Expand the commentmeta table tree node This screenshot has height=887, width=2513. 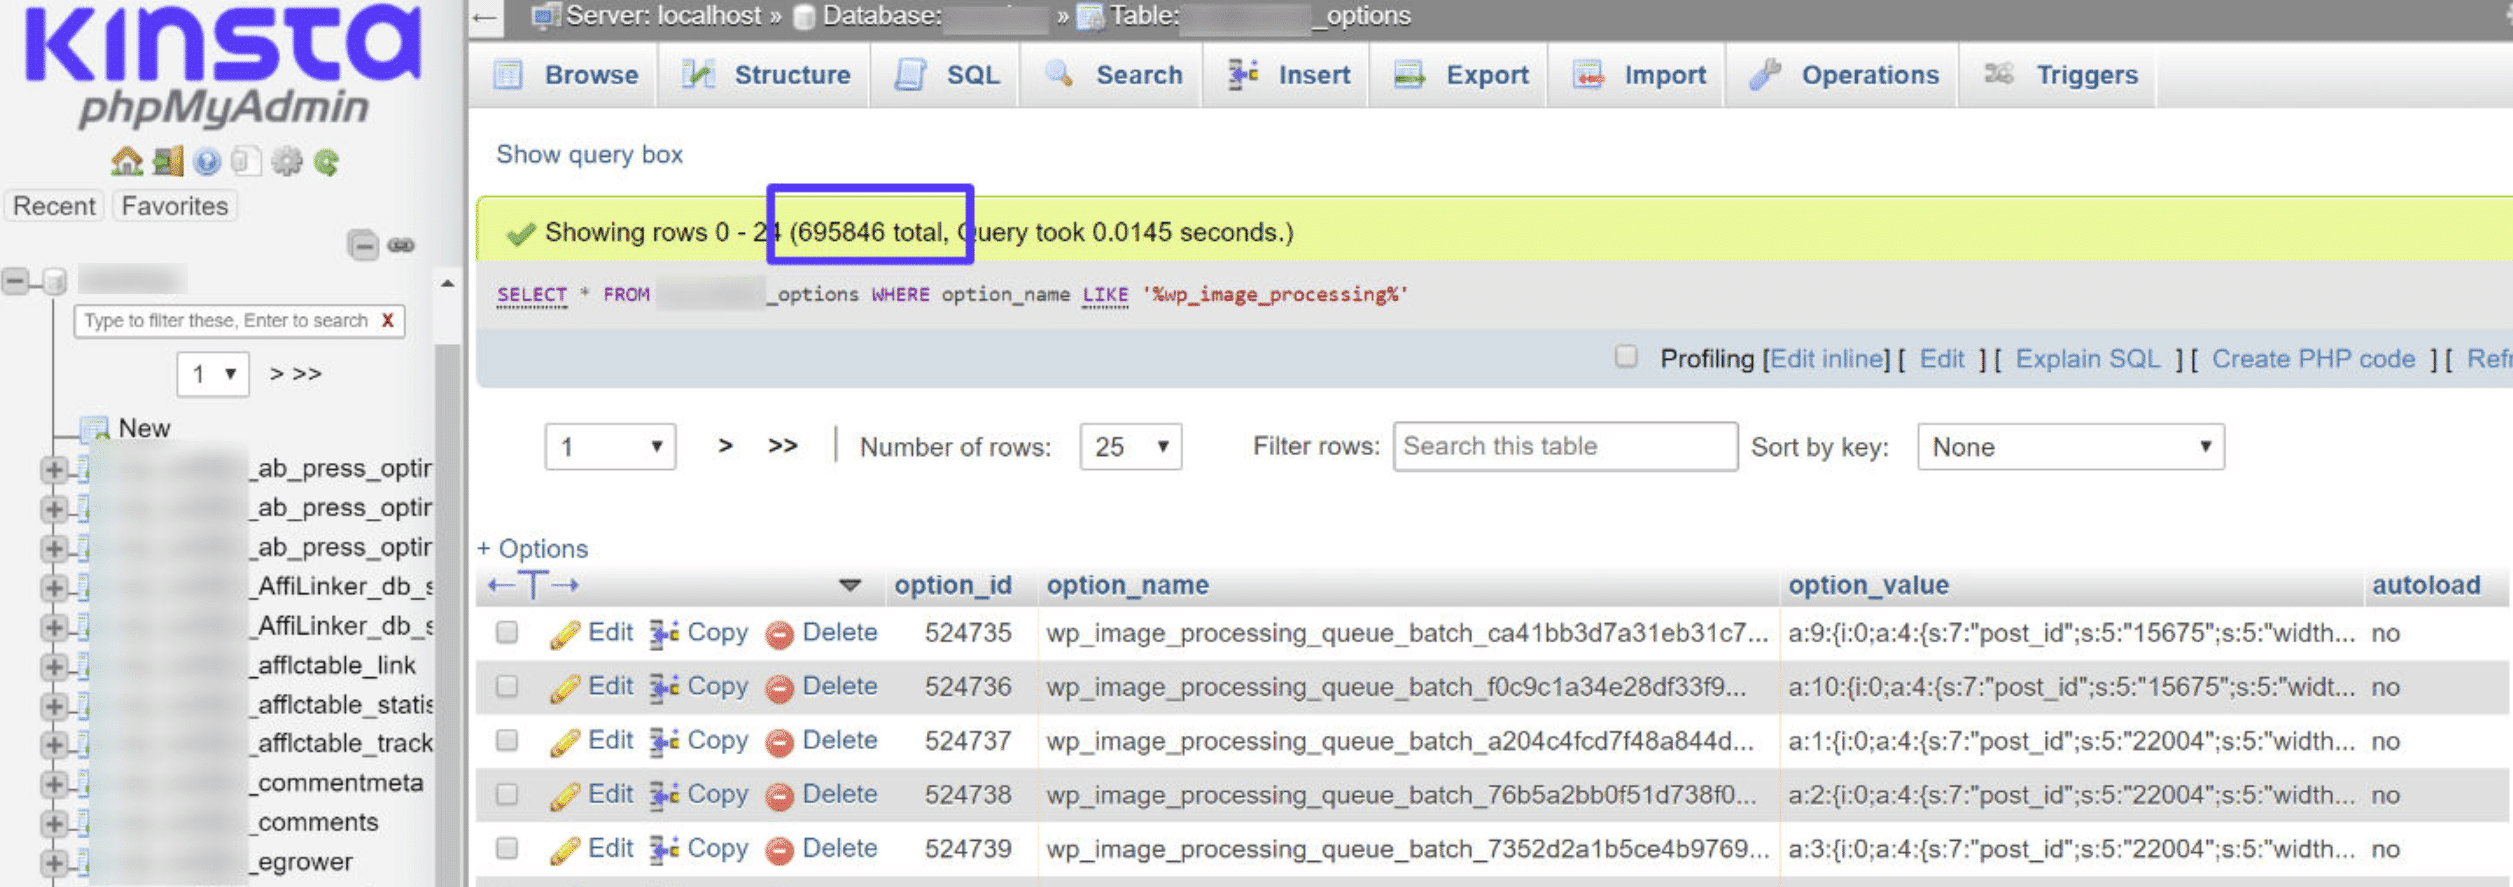click(x=54, y=784)
